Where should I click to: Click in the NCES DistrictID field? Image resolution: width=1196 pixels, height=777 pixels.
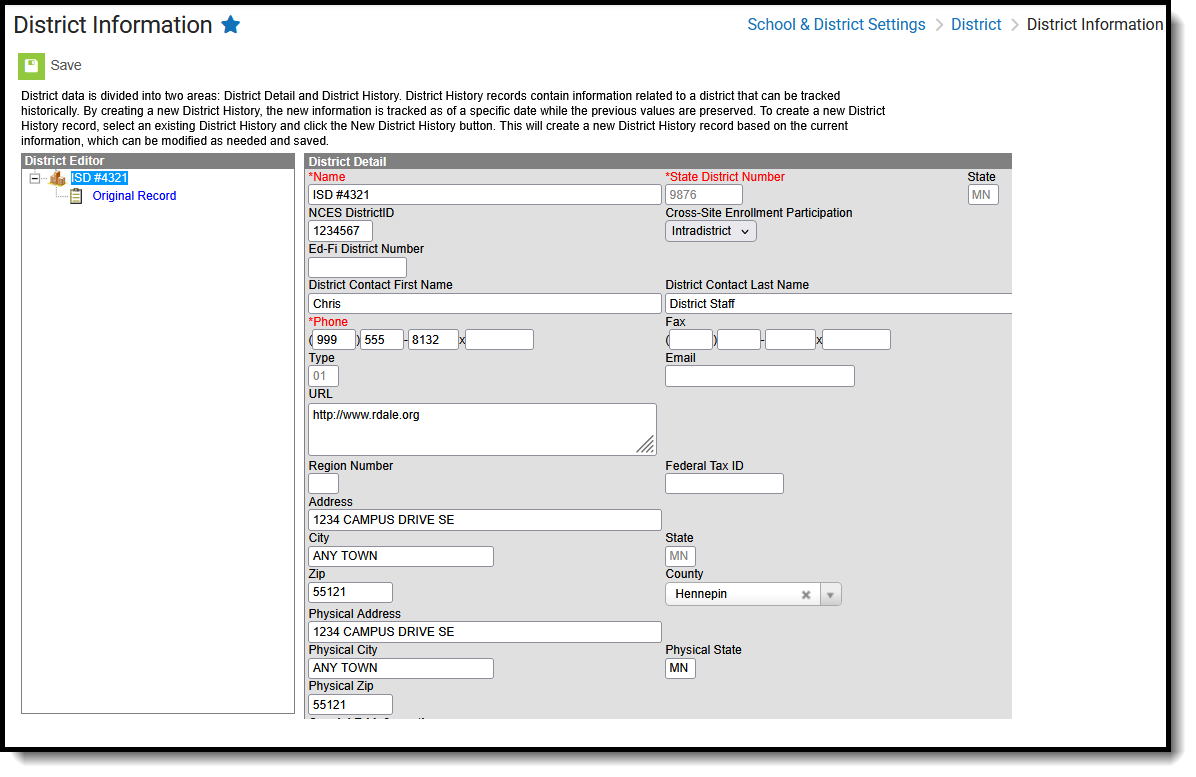[x=340, y=231]
